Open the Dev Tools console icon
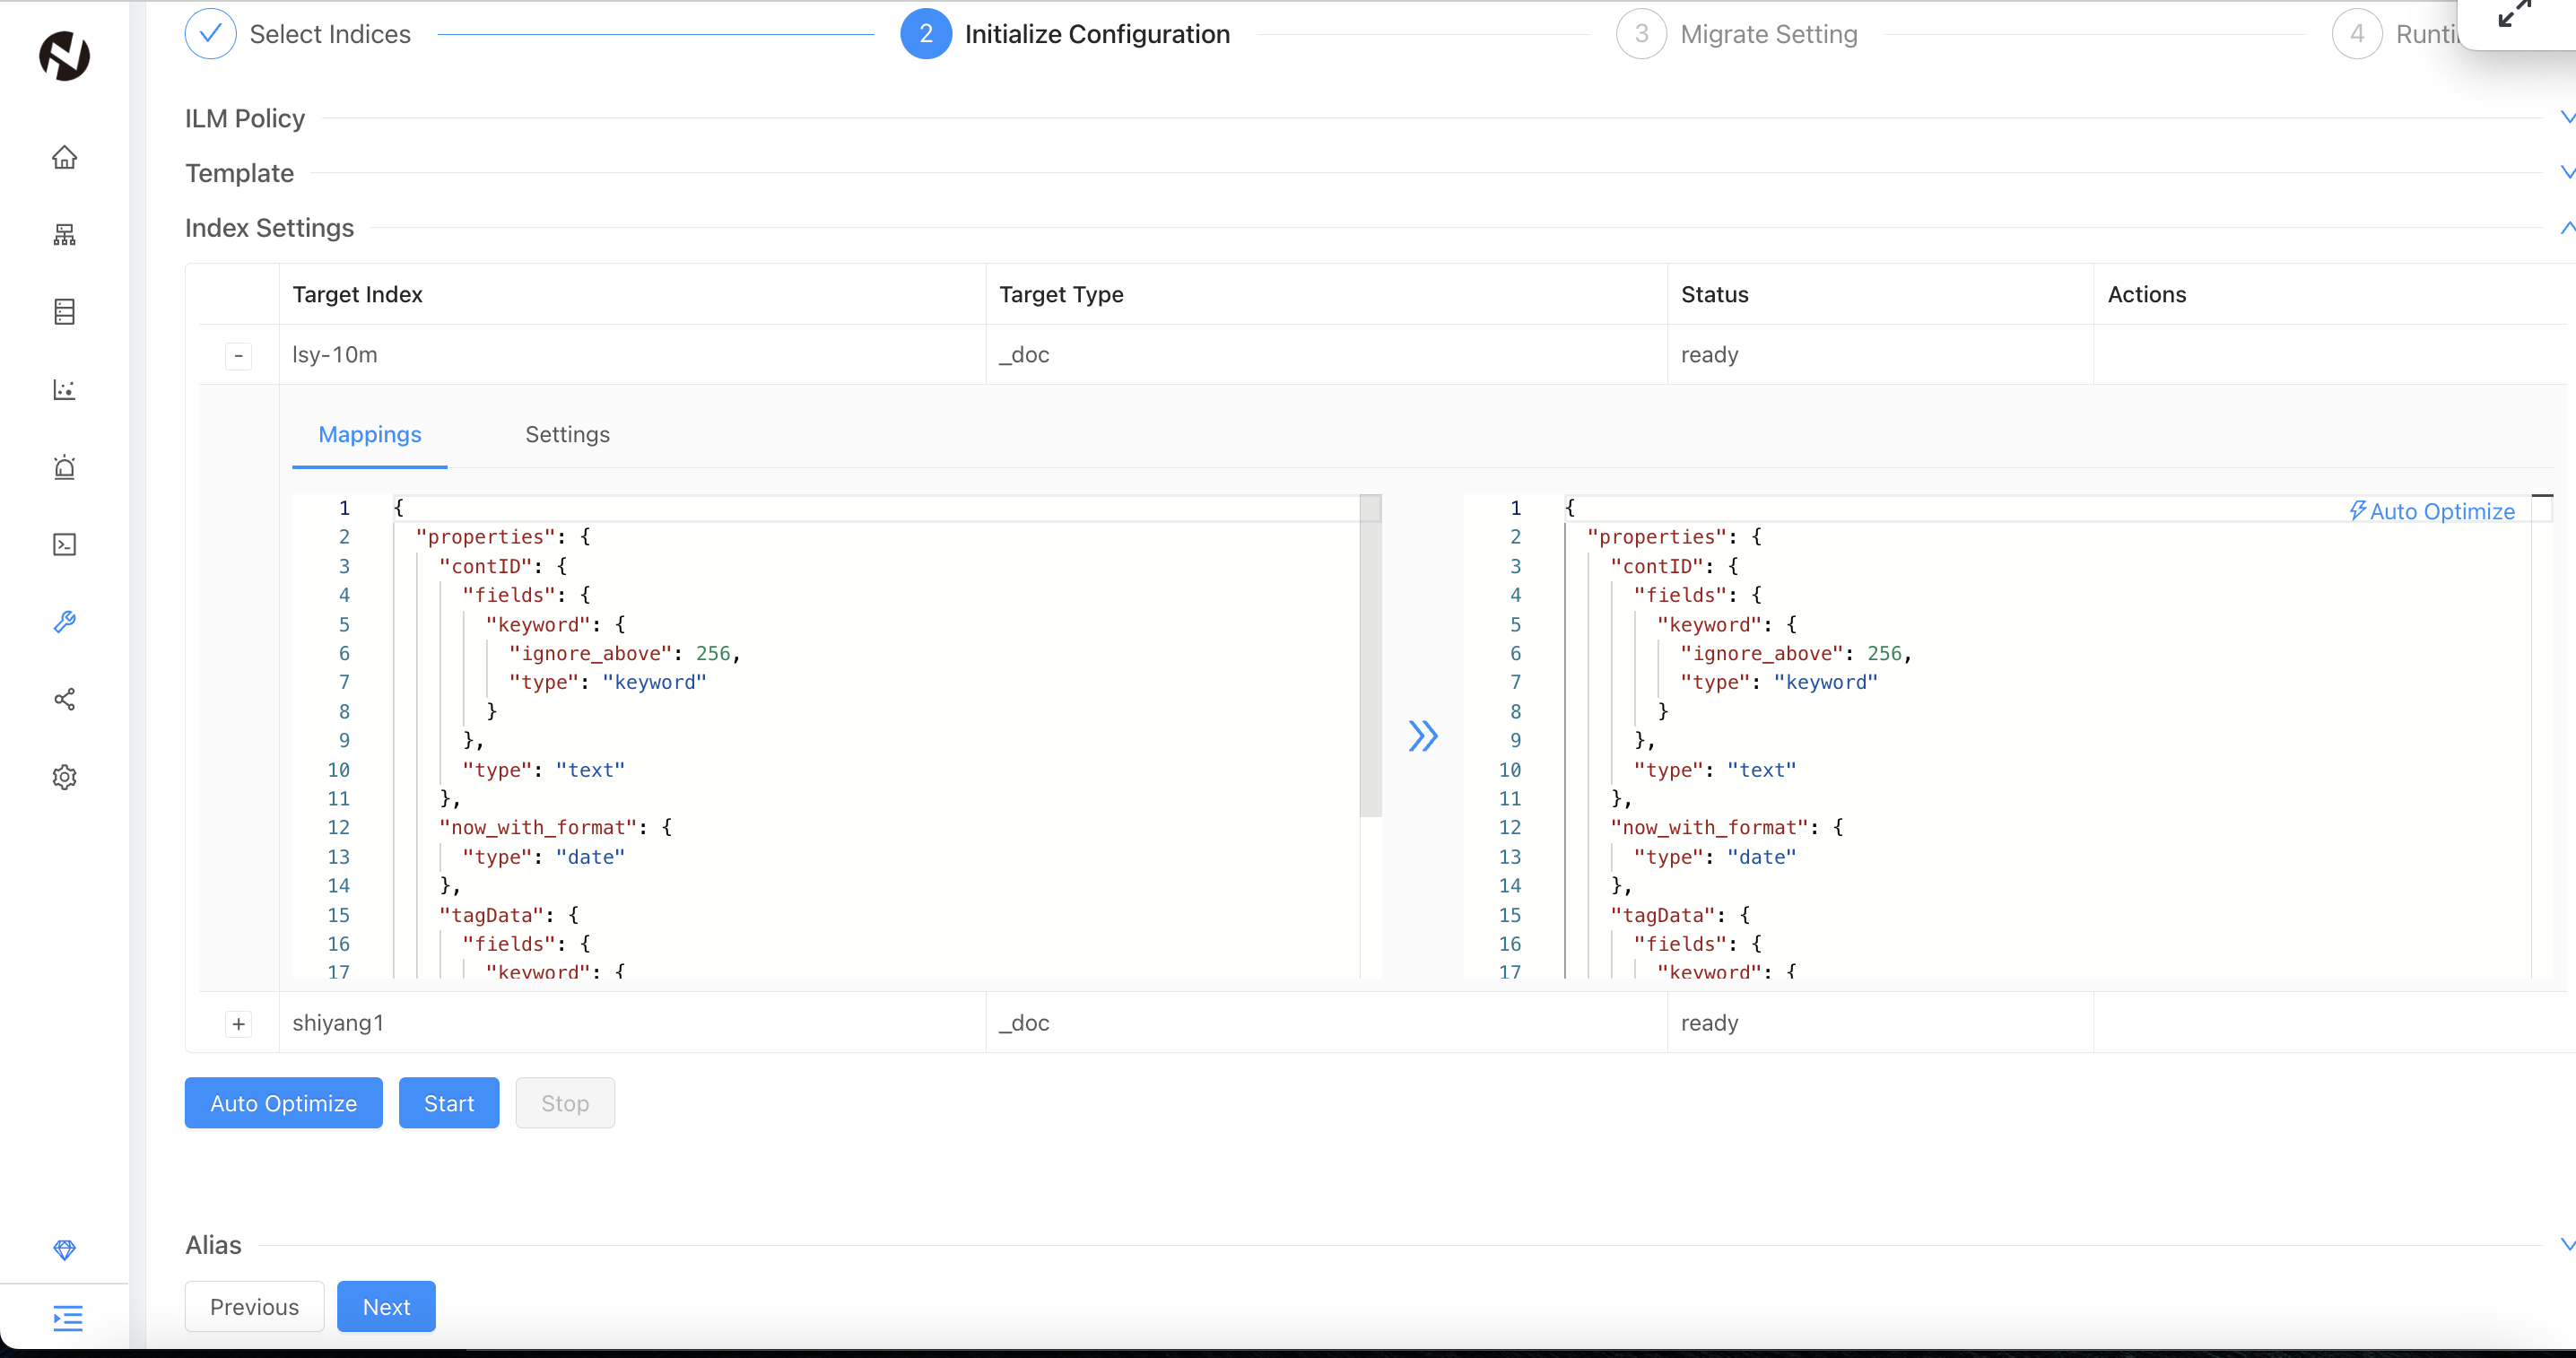This screenshot has height=1358, width=2576. (65, 544)
